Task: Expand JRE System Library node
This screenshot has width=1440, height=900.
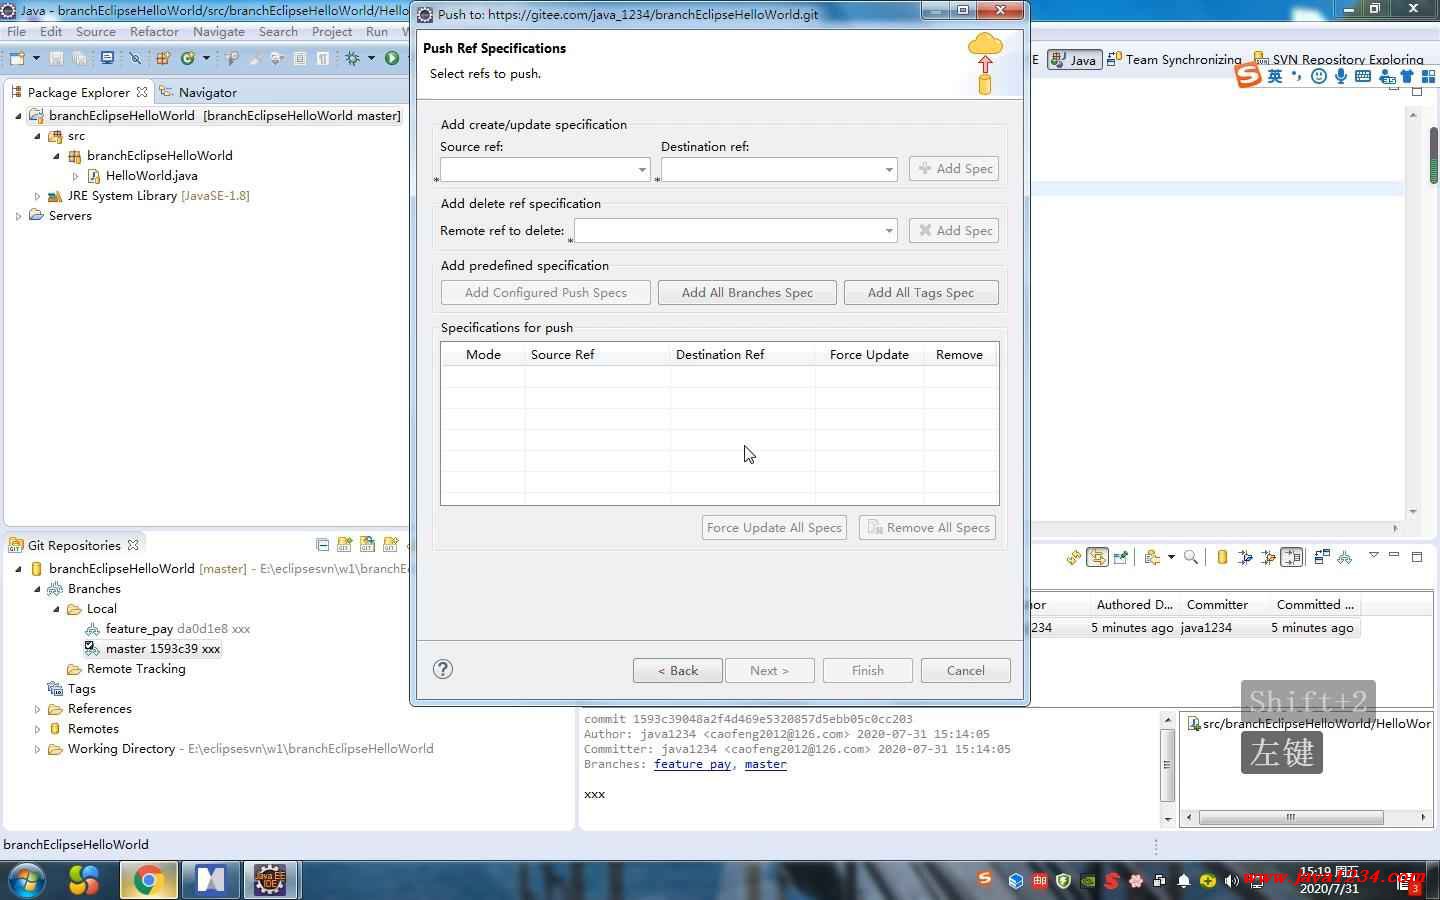Action: tap(37, 196)
